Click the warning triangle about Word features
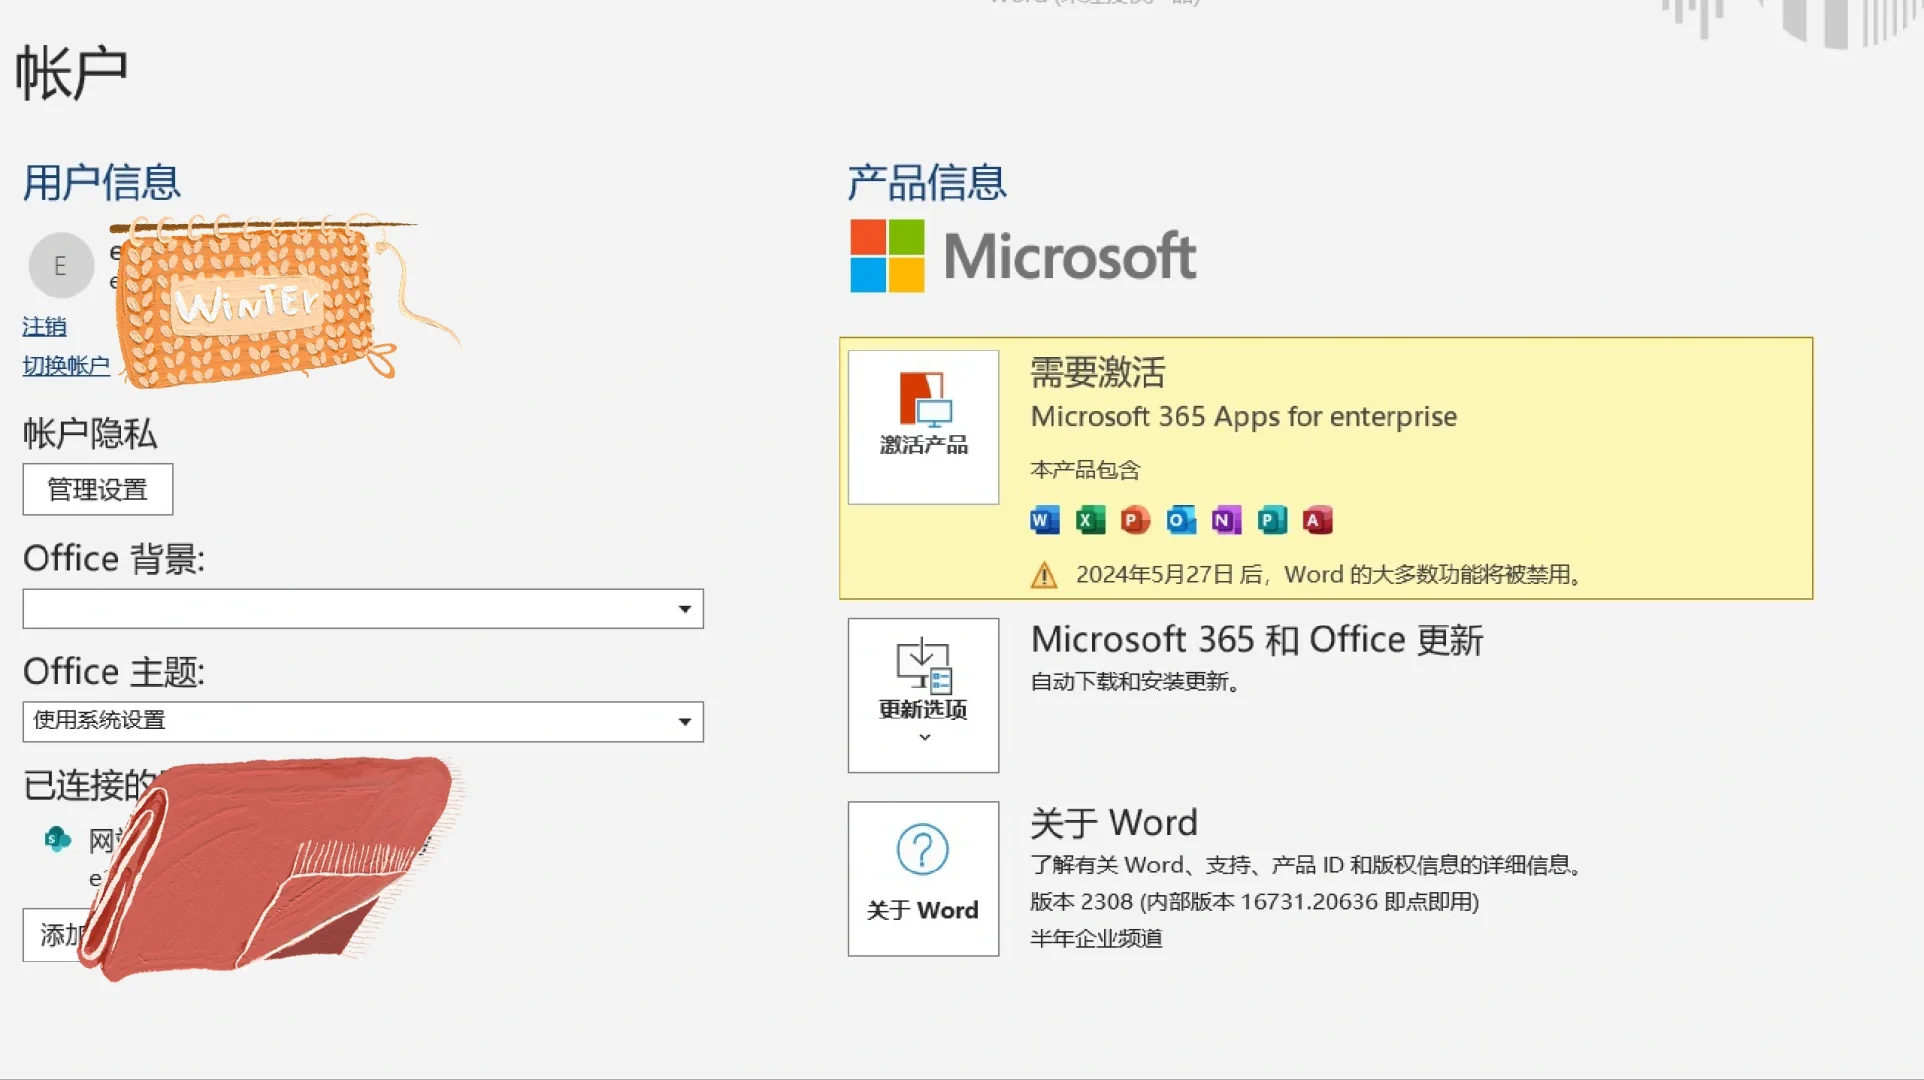 (x=1043, y=575)
